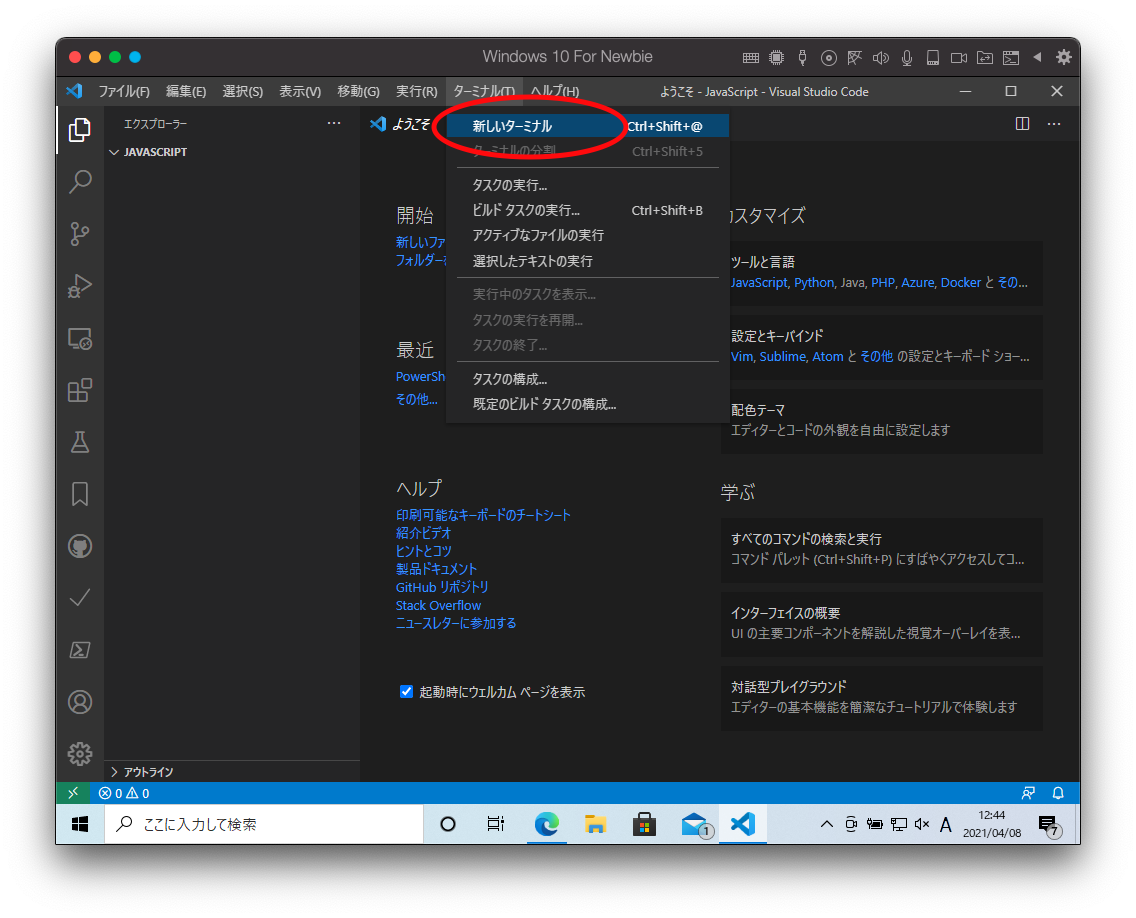Image resolution: width=1136 pixels, height=918 pixels.
Task: Open the 移動(G) menu
Action: tap(358, 91)
